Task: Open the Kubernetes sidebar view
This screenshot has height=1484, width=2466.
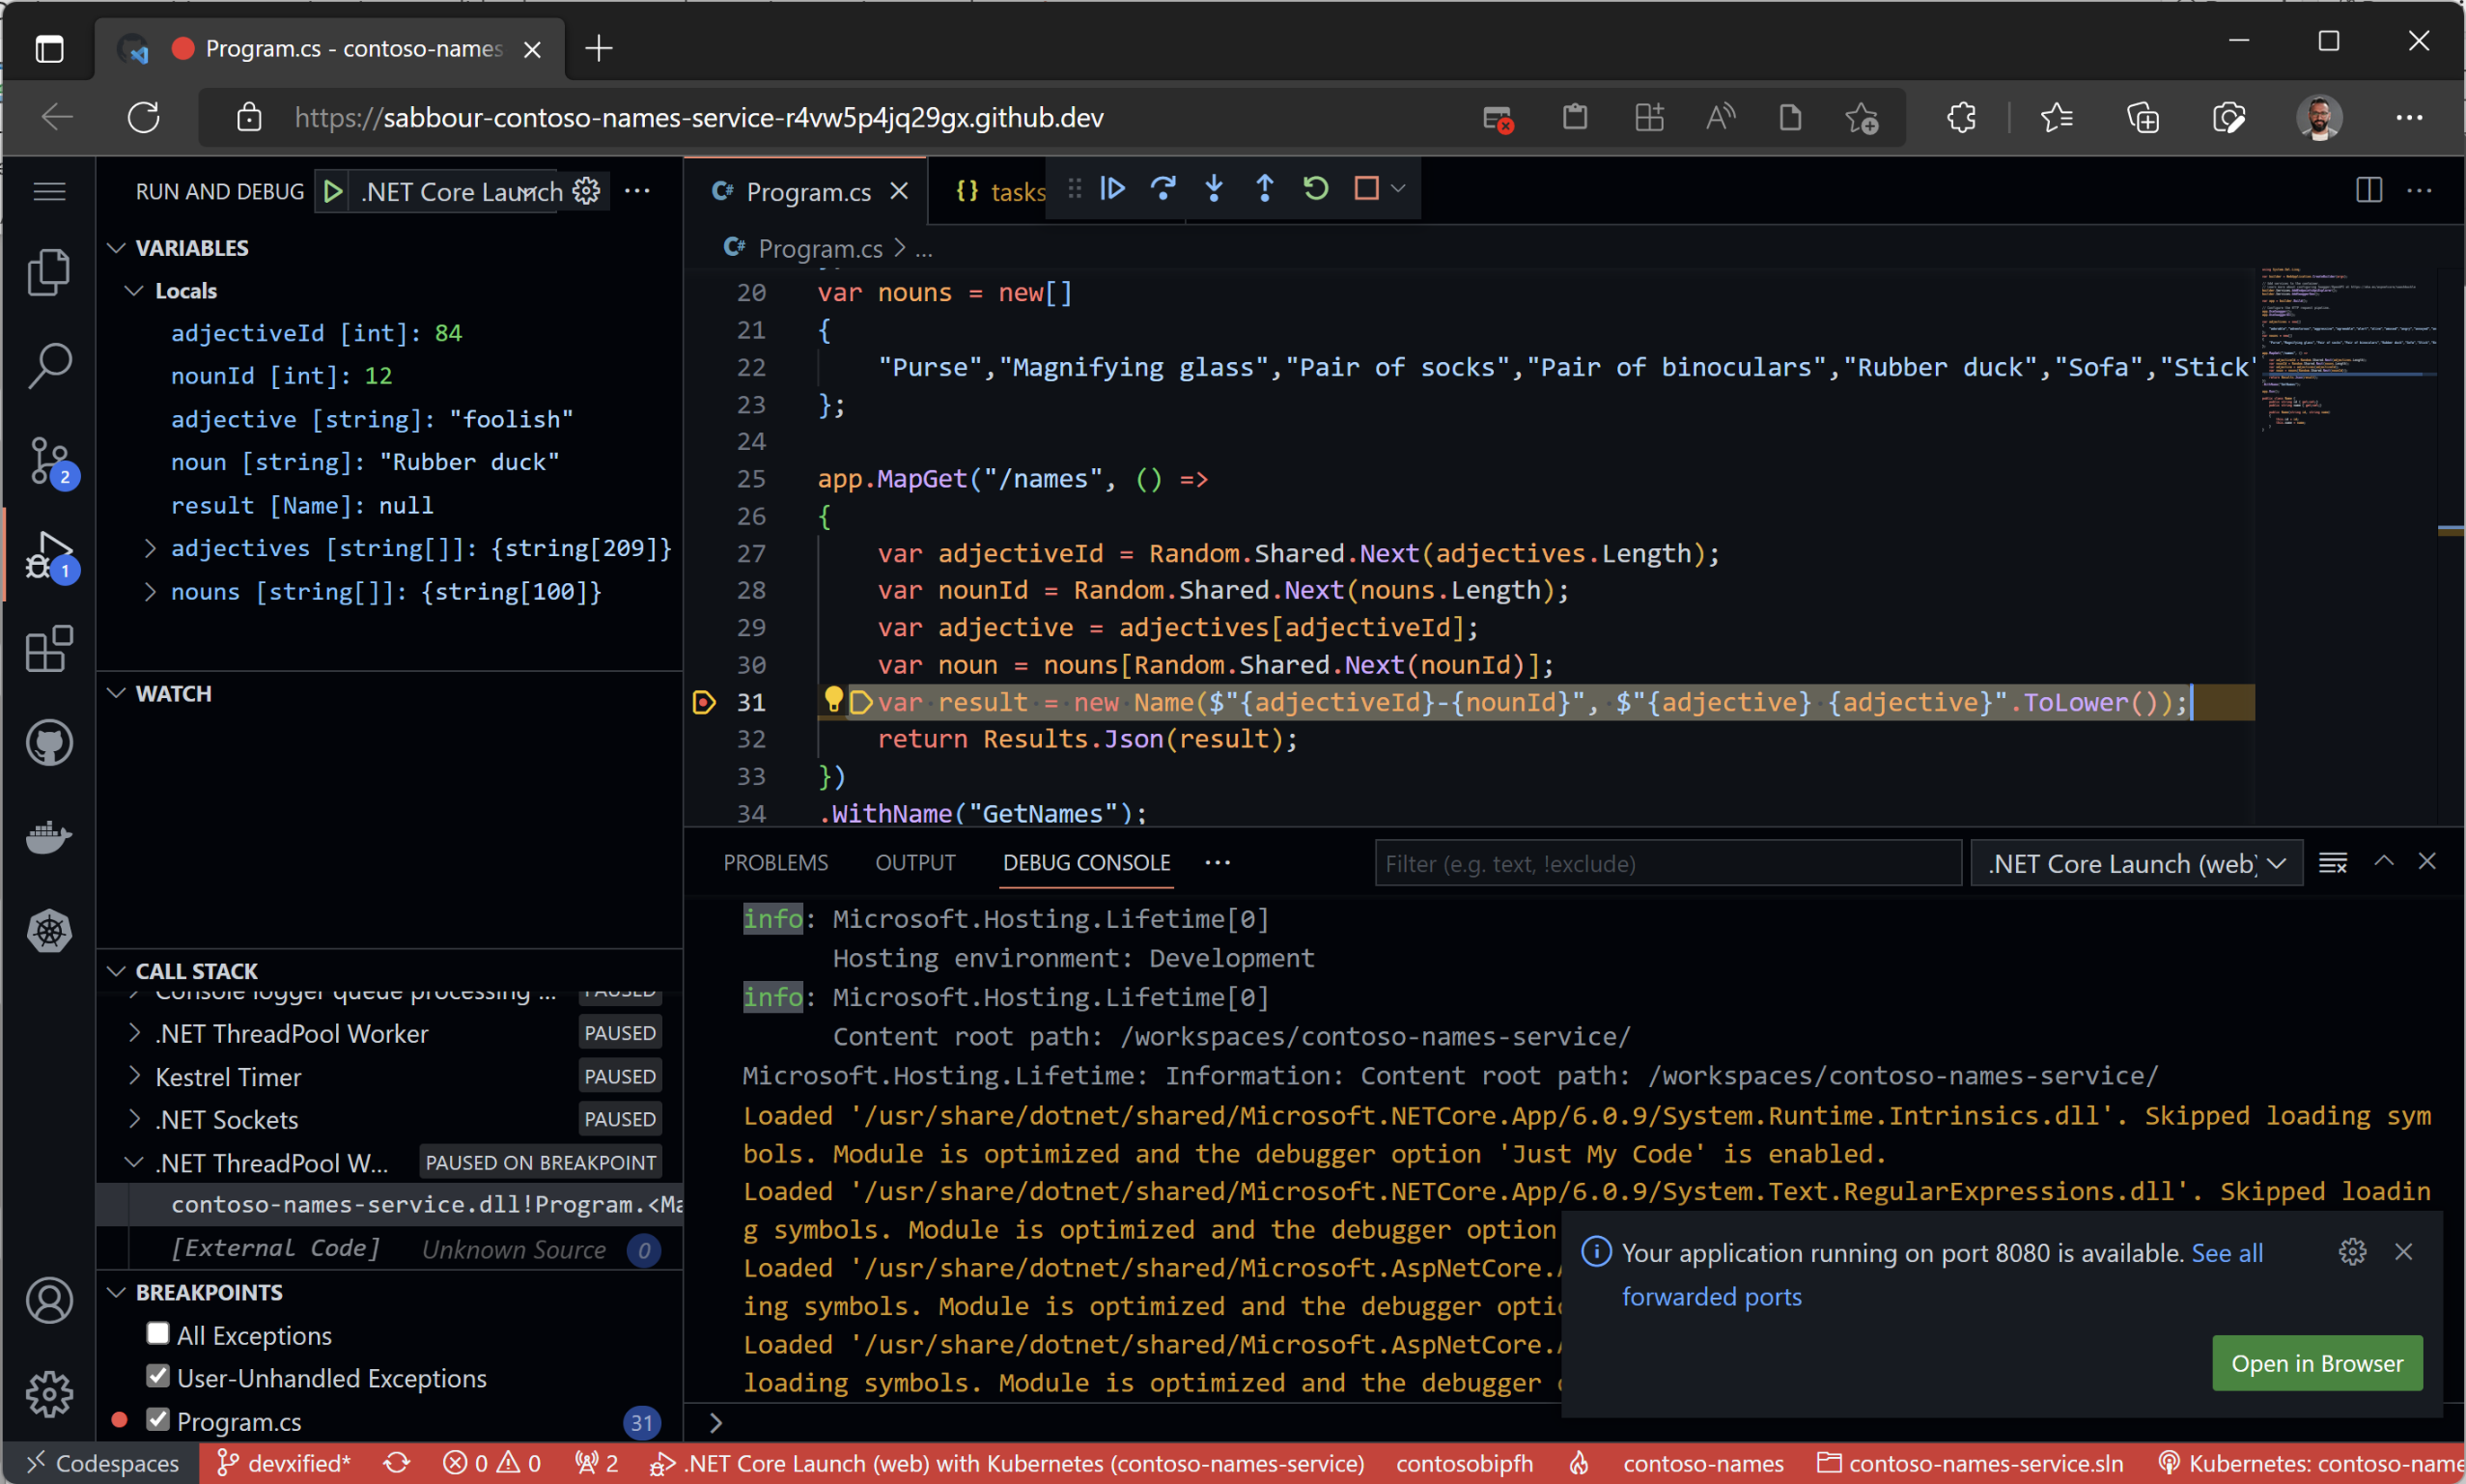Action: pyautogui.click(x=49, y=931)
